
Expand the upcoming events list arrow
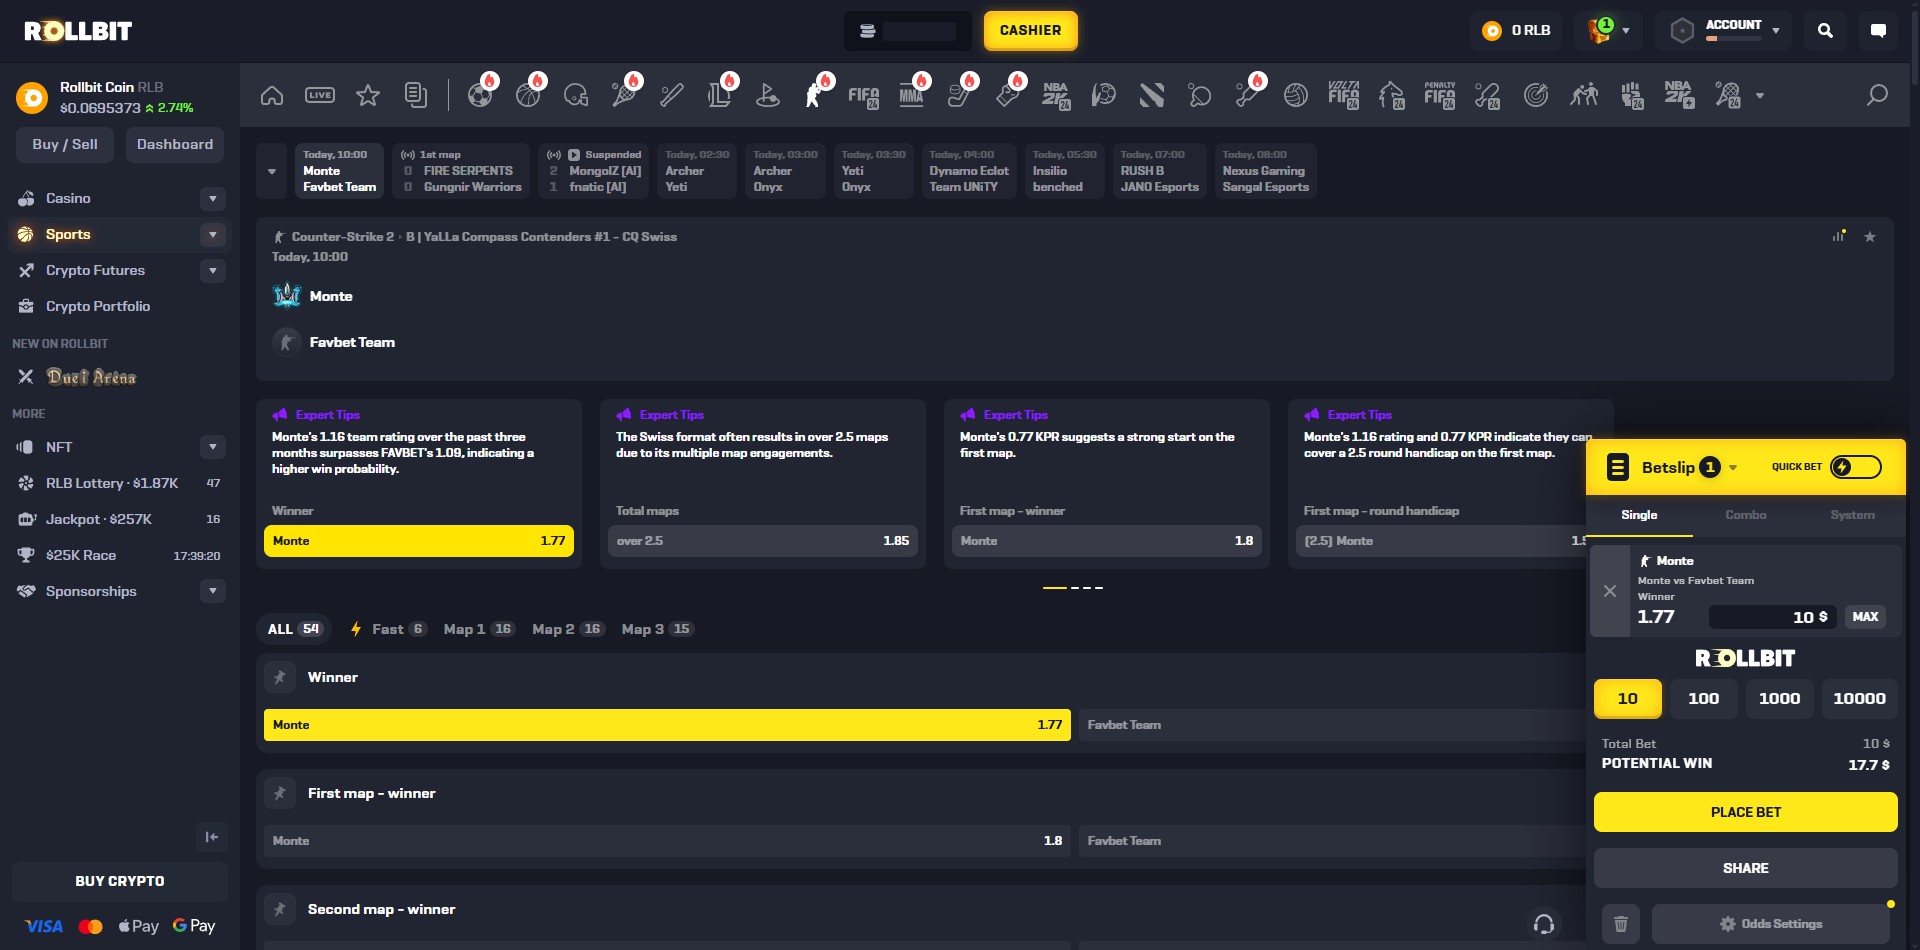click(272, 171)
